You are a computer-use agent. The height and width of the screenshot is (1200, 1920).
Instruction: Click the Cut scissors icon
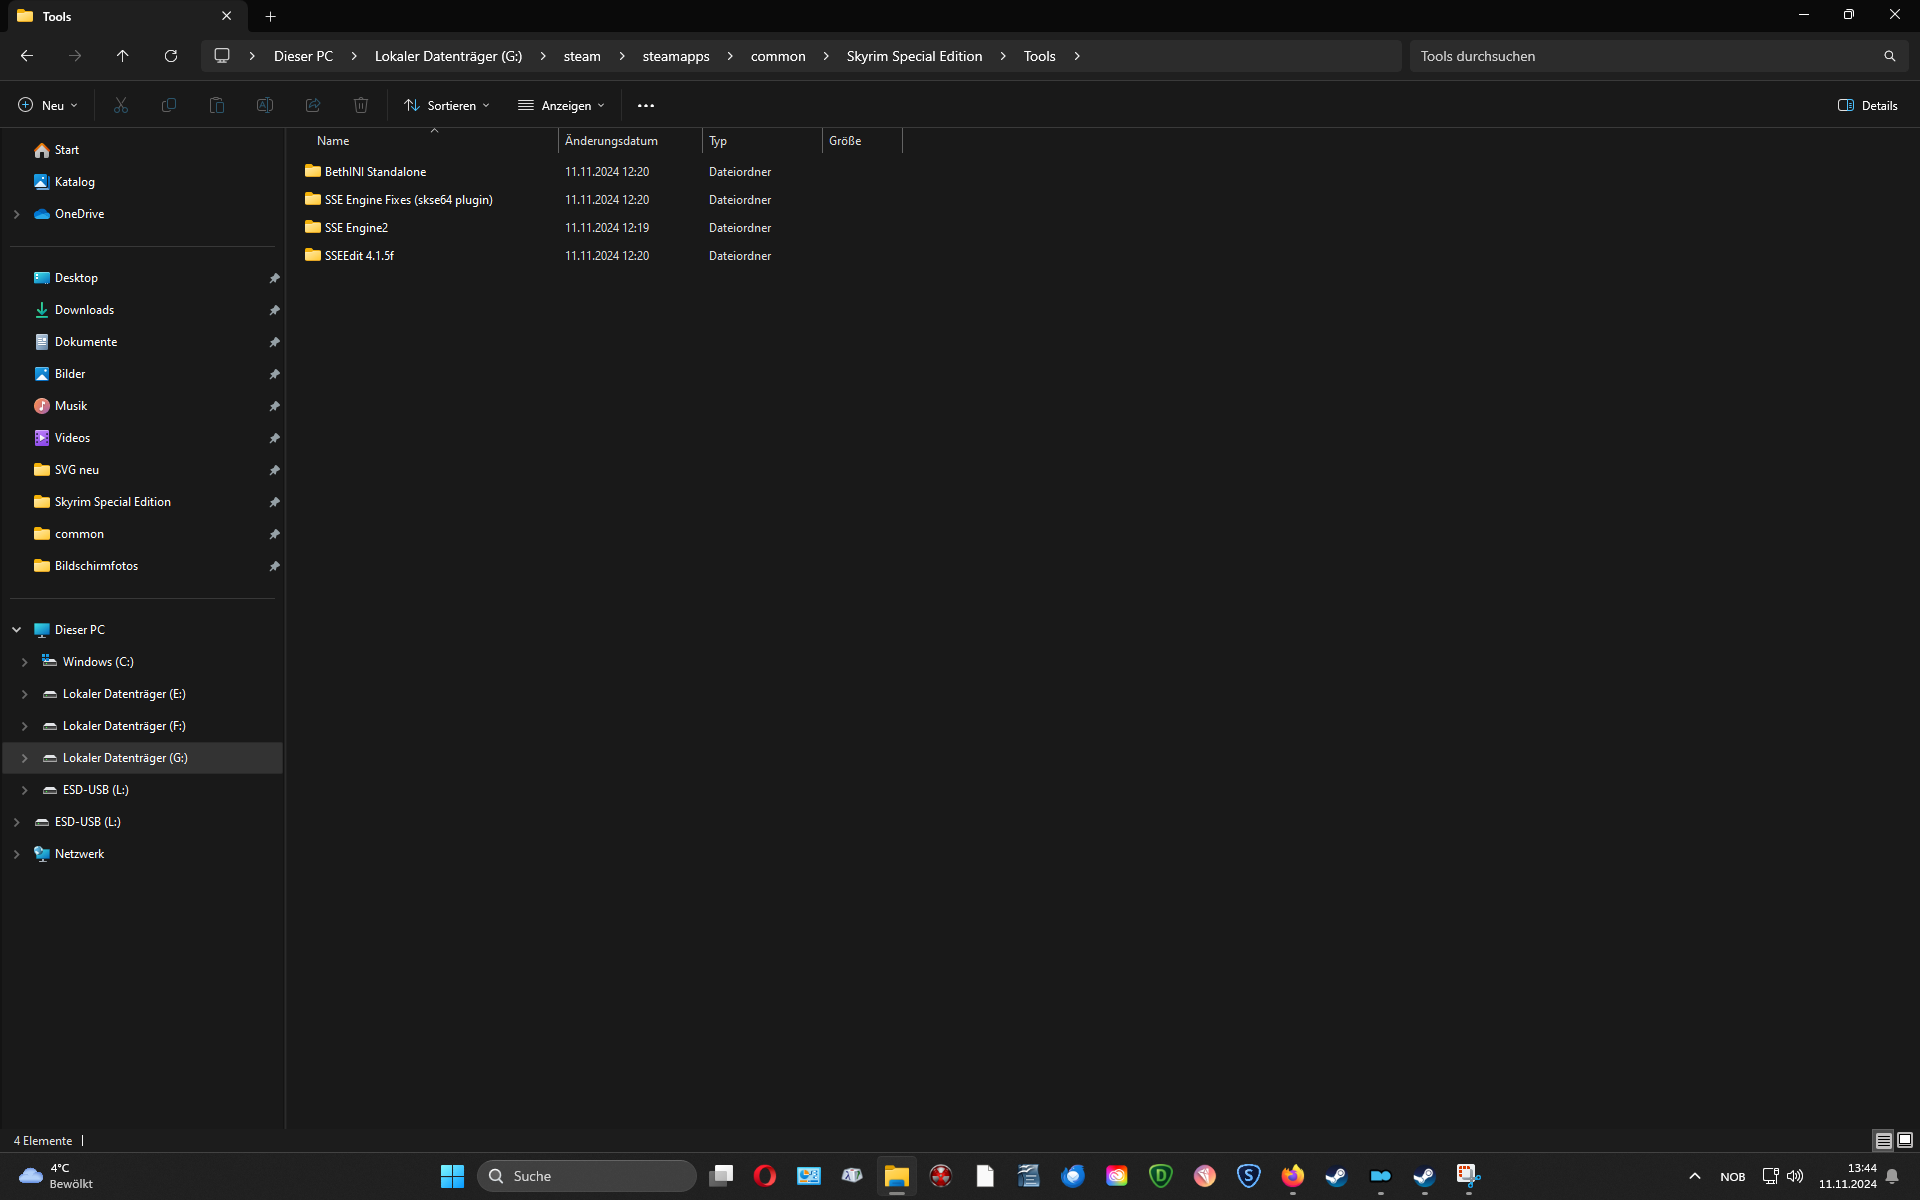coord(121,105)
